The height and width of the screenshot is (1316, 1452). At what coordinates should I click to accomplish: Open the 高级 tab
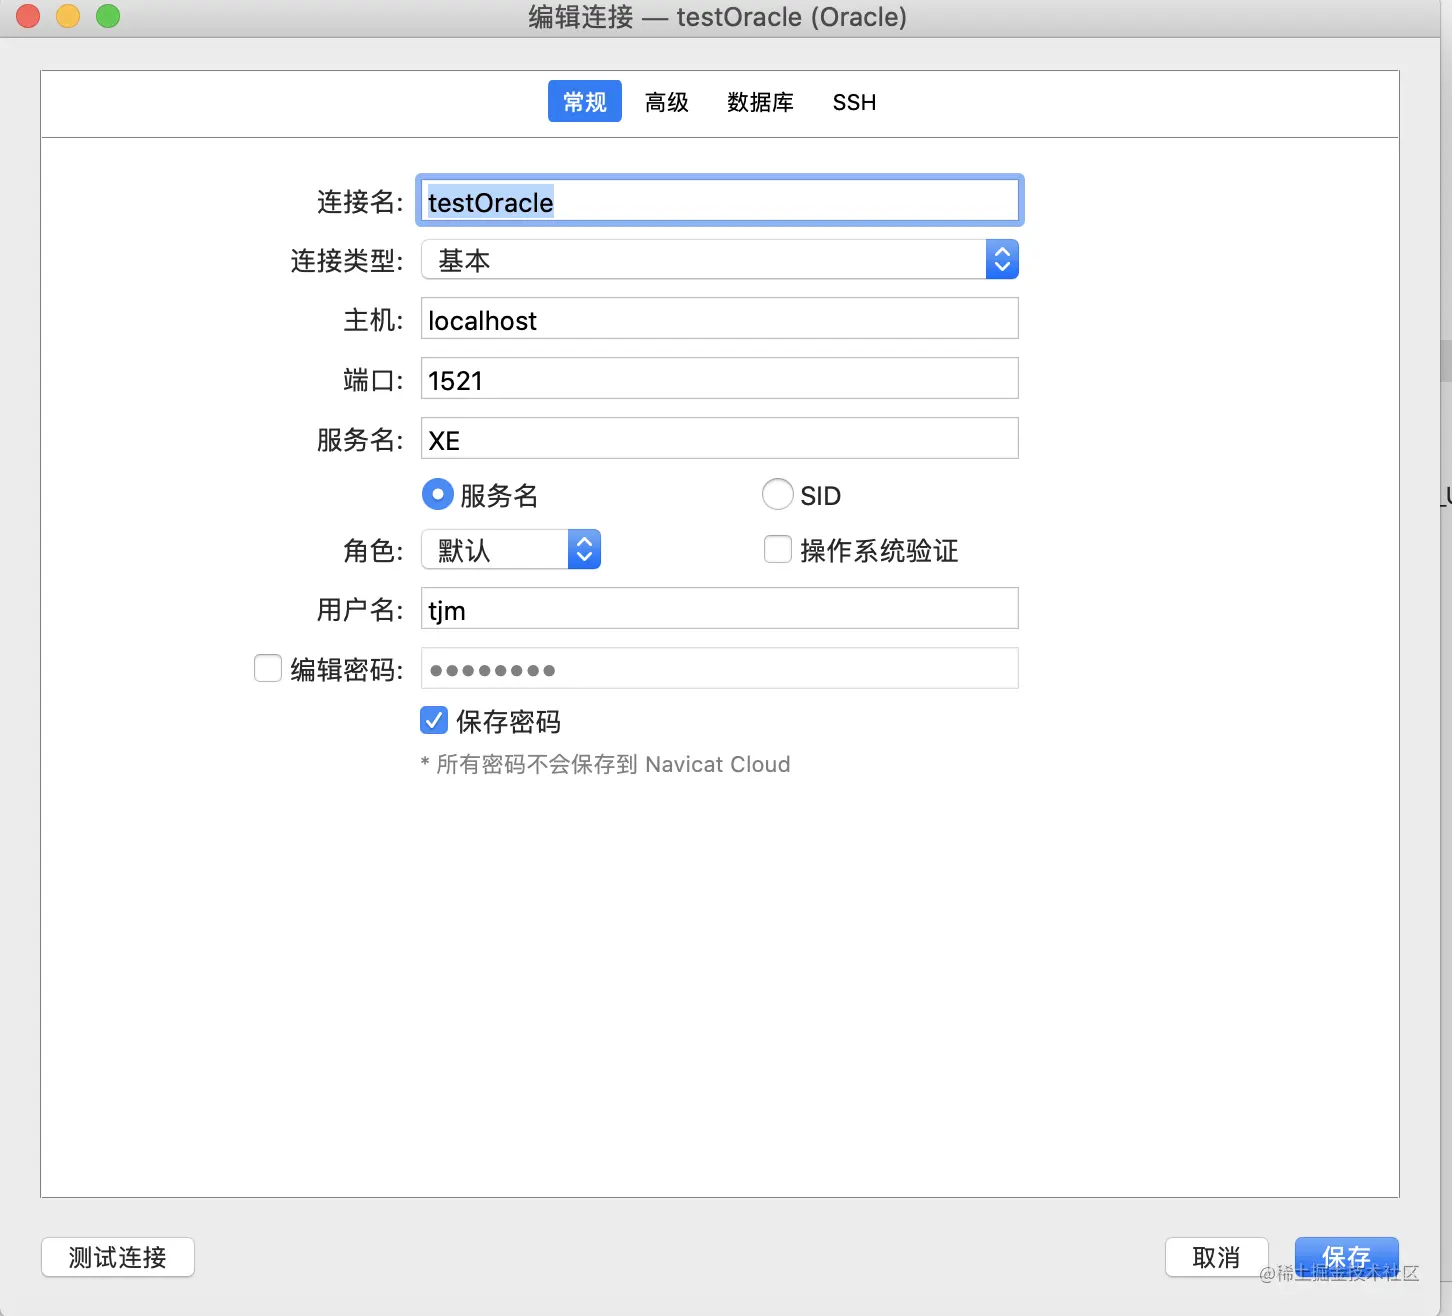[667, 102]
